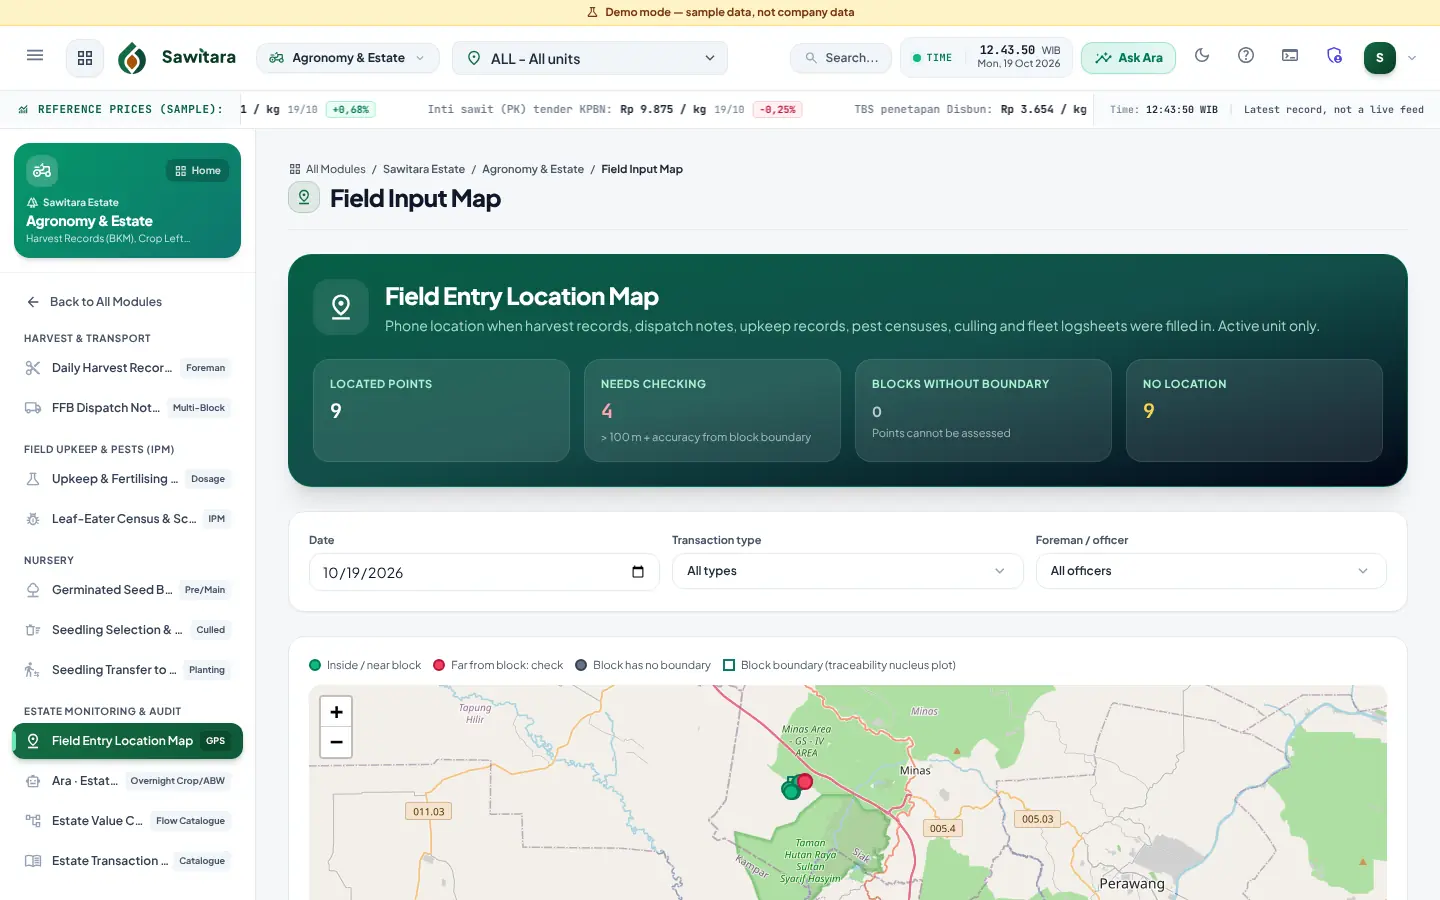Click the Estate Value flow catalogue icon

click(33, 821)
